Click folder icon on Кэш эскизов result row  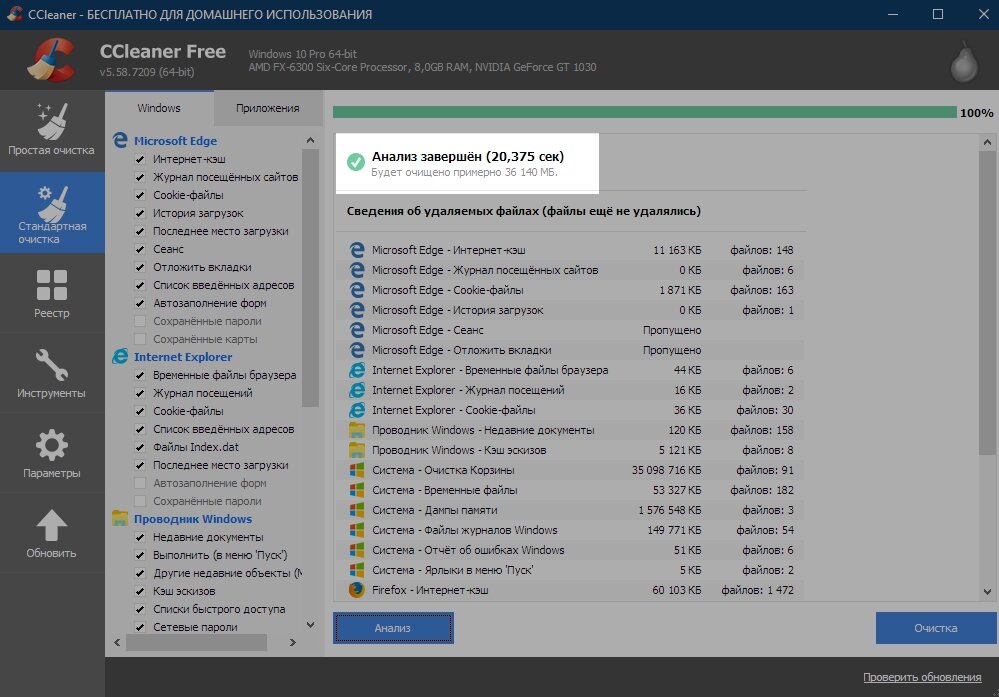[357, 450]
